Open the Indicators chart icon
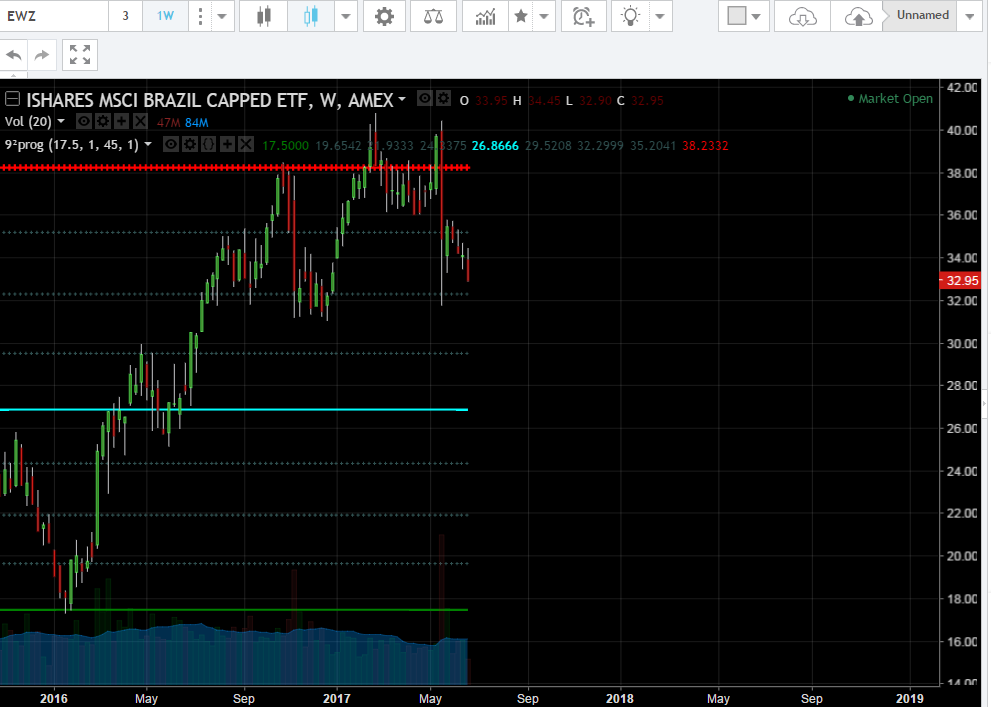The image size is (997, 707). coord(485,16)
